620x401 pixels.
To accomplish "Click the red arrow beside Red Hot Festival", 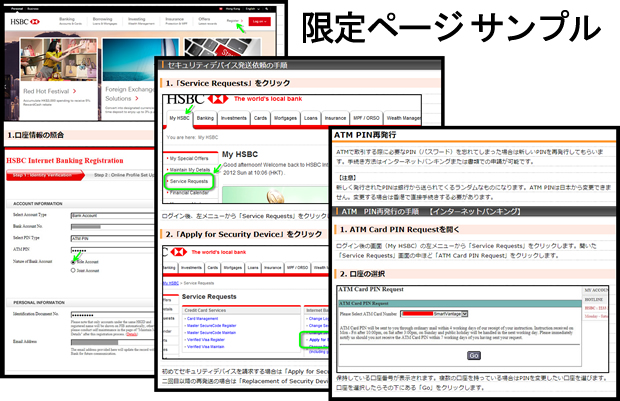I will 74,91.
